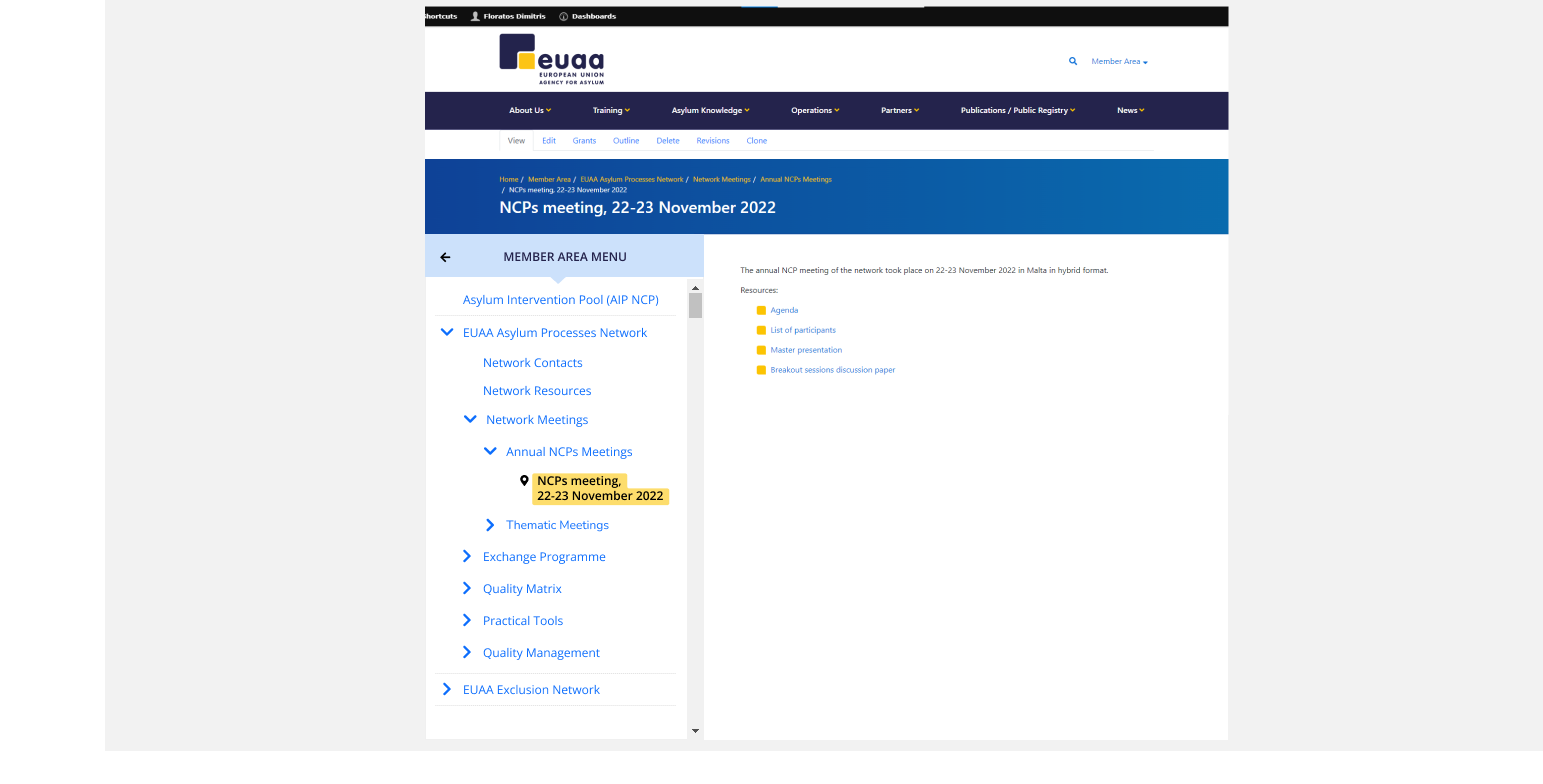The height and width of the screenshot is (784, 1543).
Task: Collapse the Annual NCPs Meetings section
Action: click(490, 451)
